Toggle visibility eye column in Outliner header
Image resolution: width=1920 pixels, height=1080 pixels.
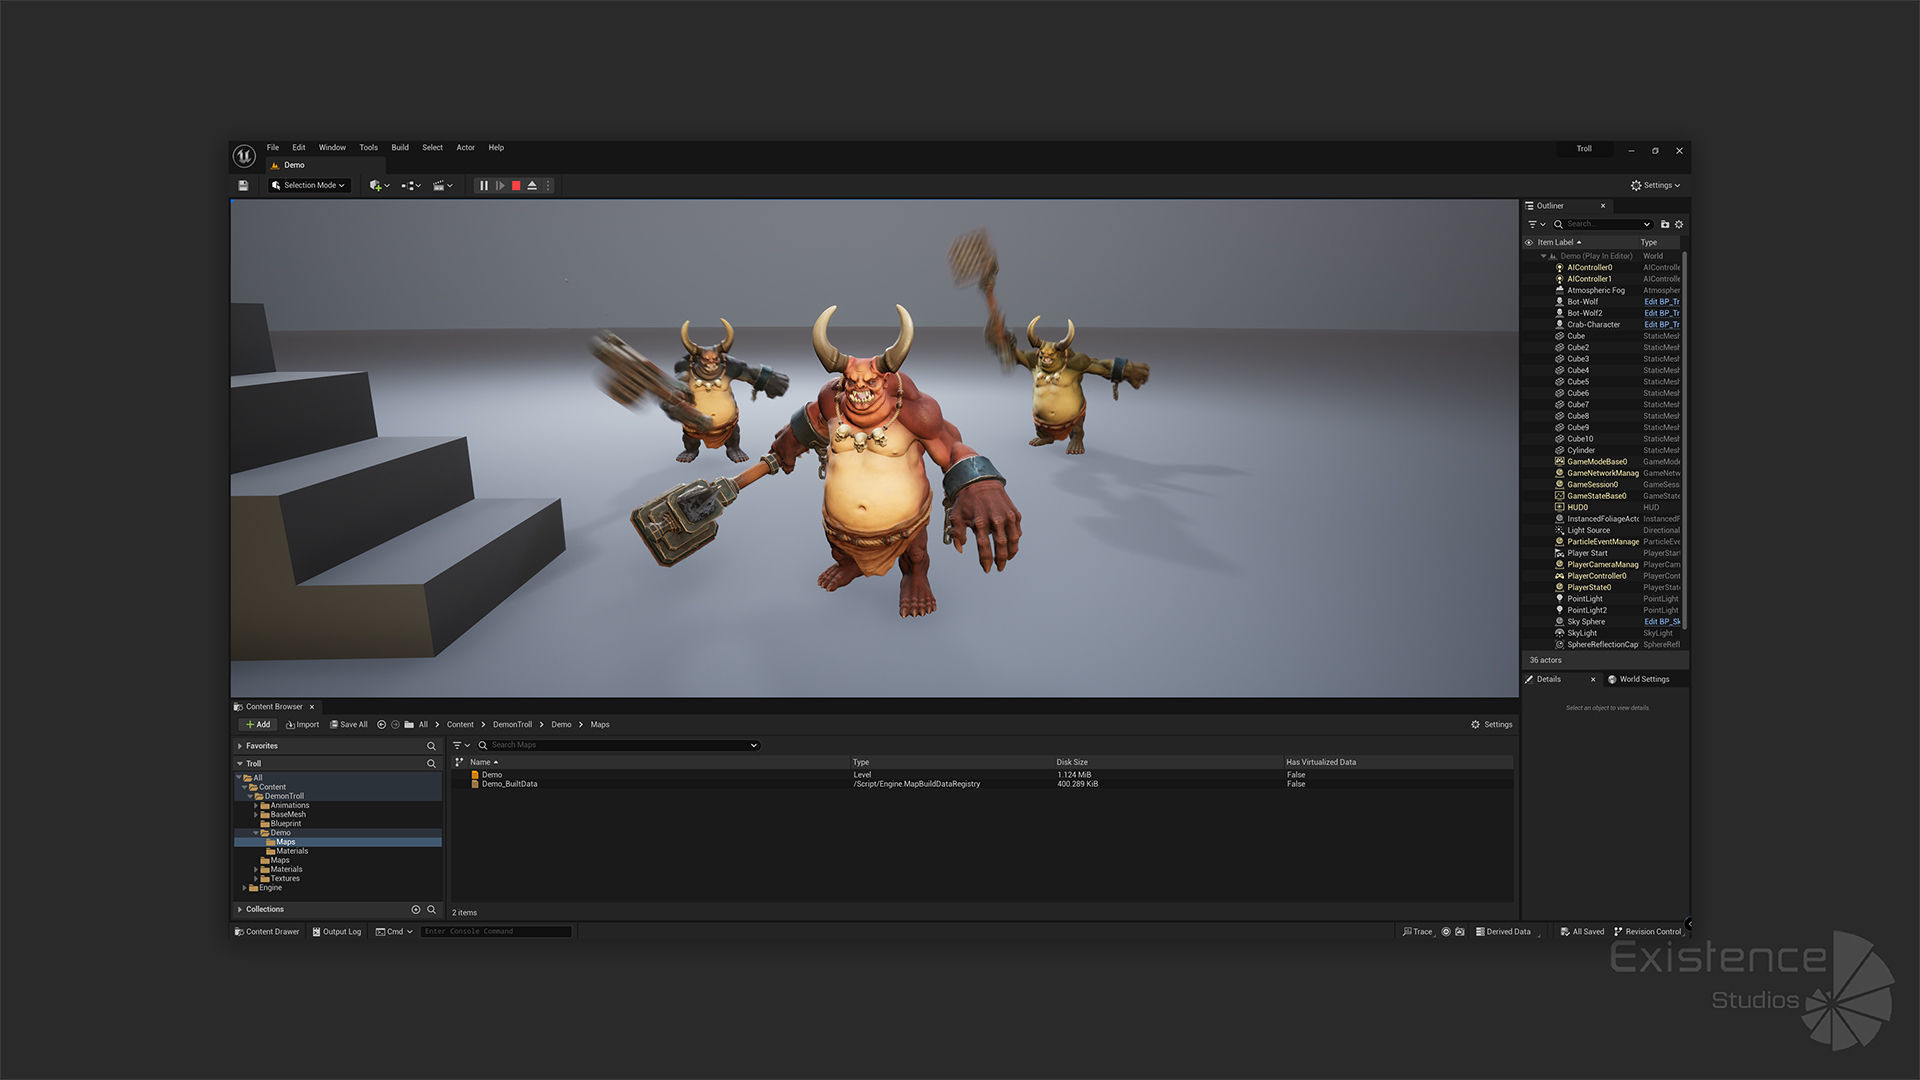click(x=1529, y=243)
